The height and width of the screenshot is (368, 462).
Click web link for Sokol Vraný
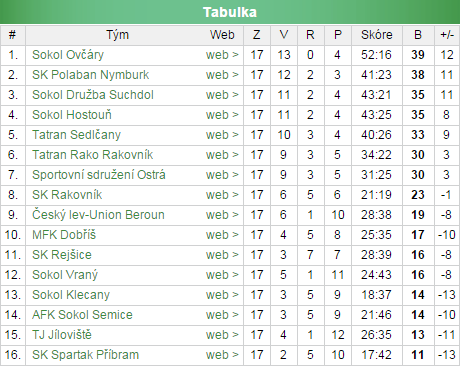(x=222, y=275)
